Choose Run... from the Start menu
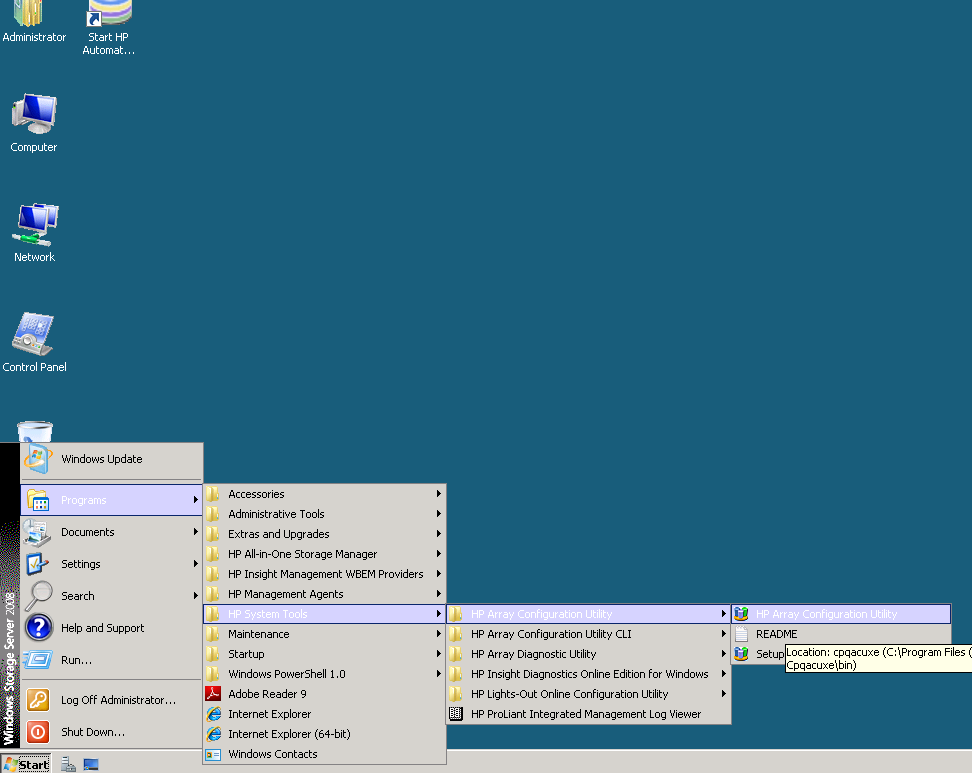This screenshot has width=972, height=773. [x=112, y=660]
